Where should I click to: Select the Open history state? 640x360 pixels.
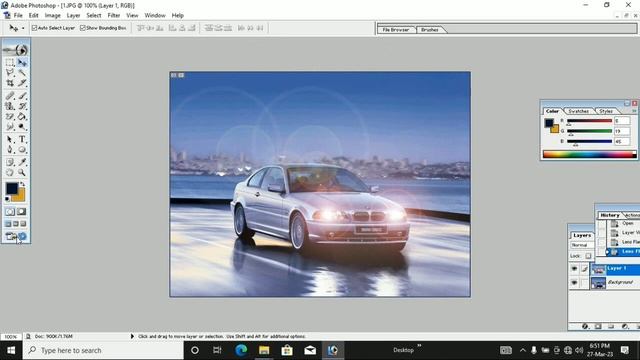point(624,223)
